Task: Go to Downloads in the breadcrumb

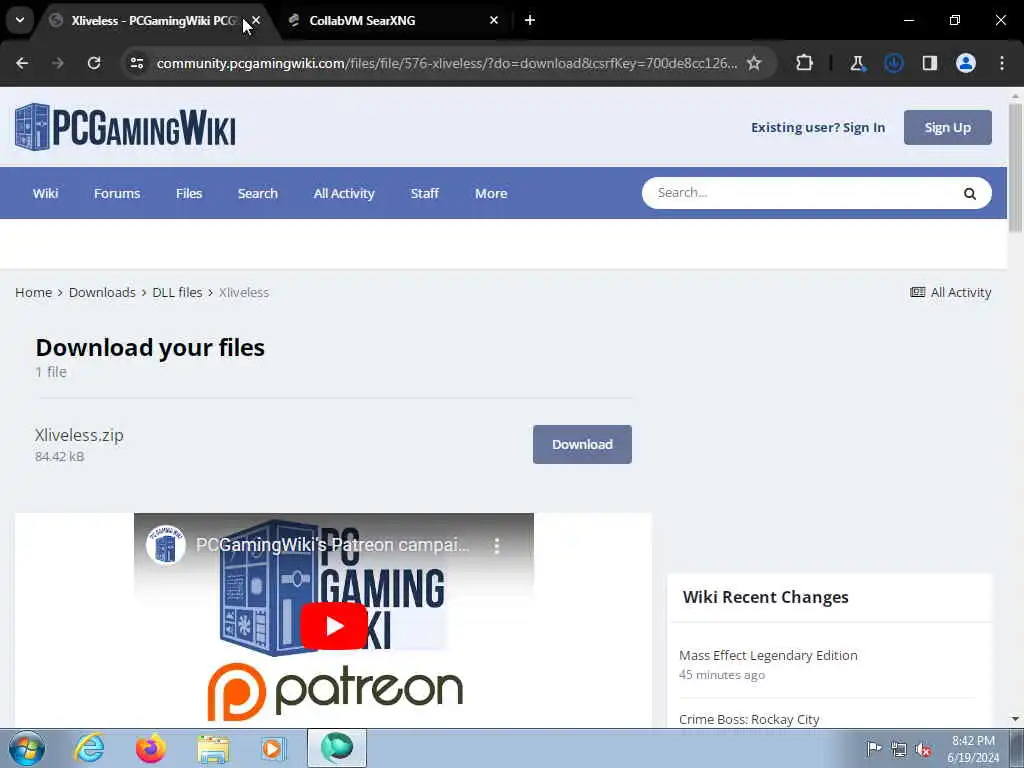Action: (102, 293)
